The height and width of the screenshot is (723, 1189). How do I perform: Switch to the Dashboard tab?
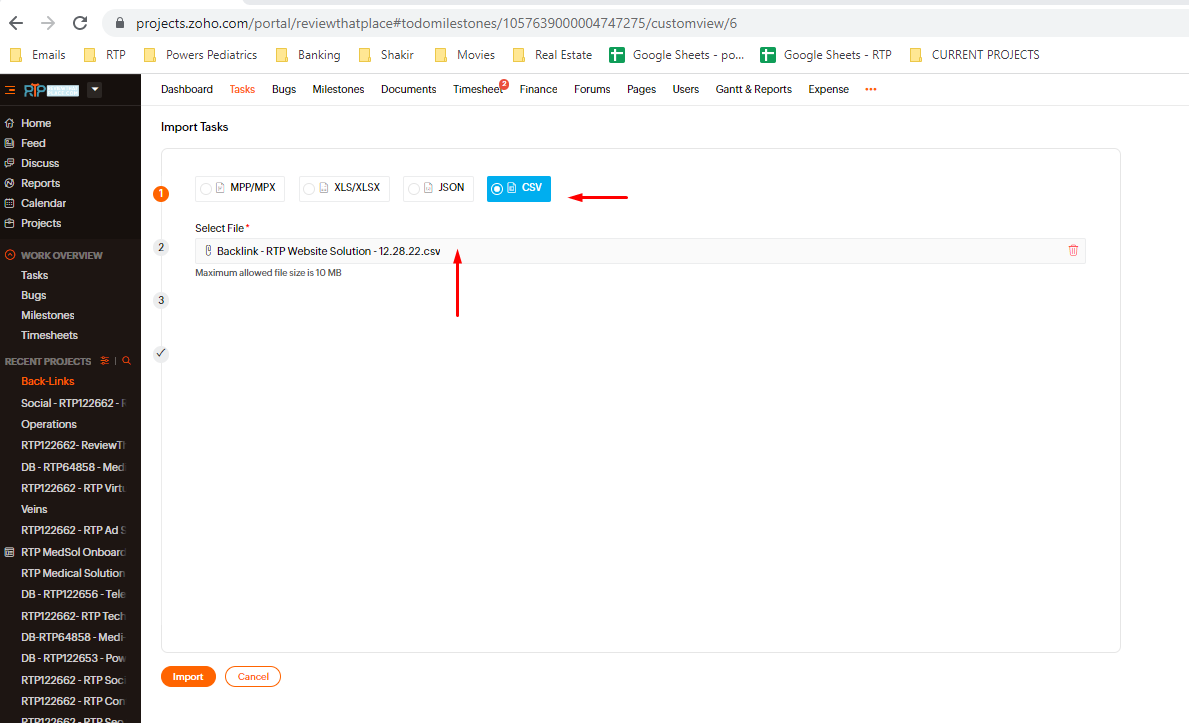187,90
